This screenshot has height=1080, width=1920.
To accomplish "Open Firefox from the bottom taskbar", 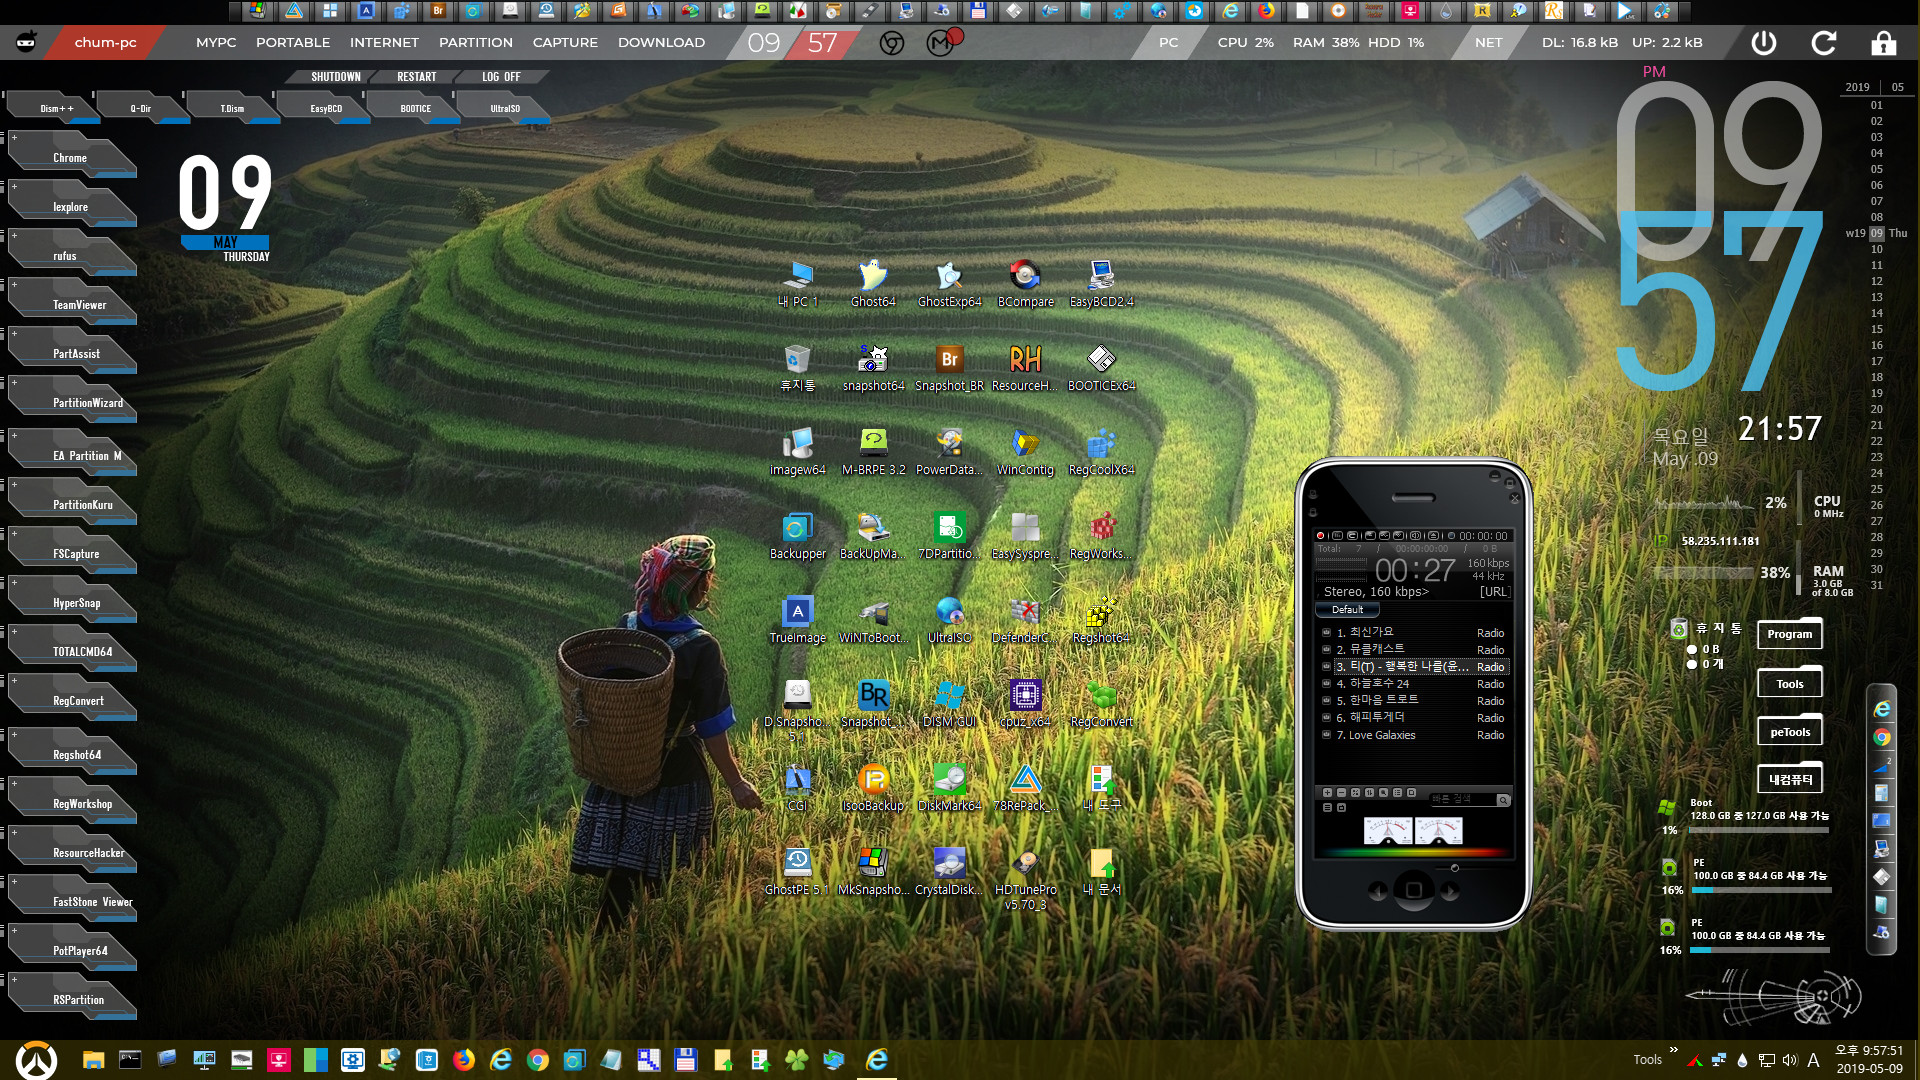I will pyautogui.click(x=463, y=1060).
